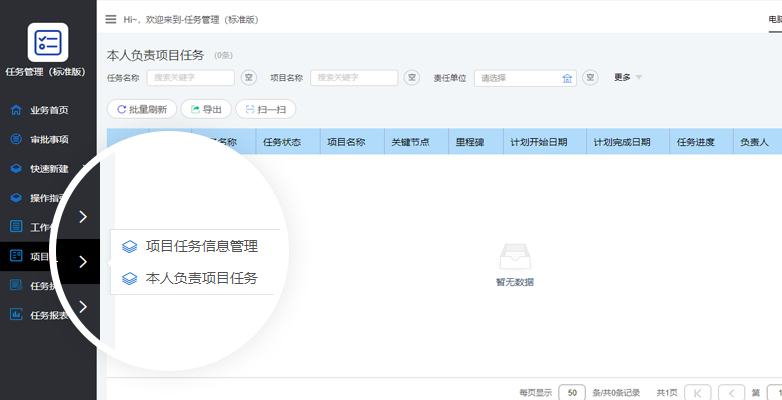Click the hamburger menu icon in header
The height and width of the screenshot is (400, 782).
tap(110, 19)
